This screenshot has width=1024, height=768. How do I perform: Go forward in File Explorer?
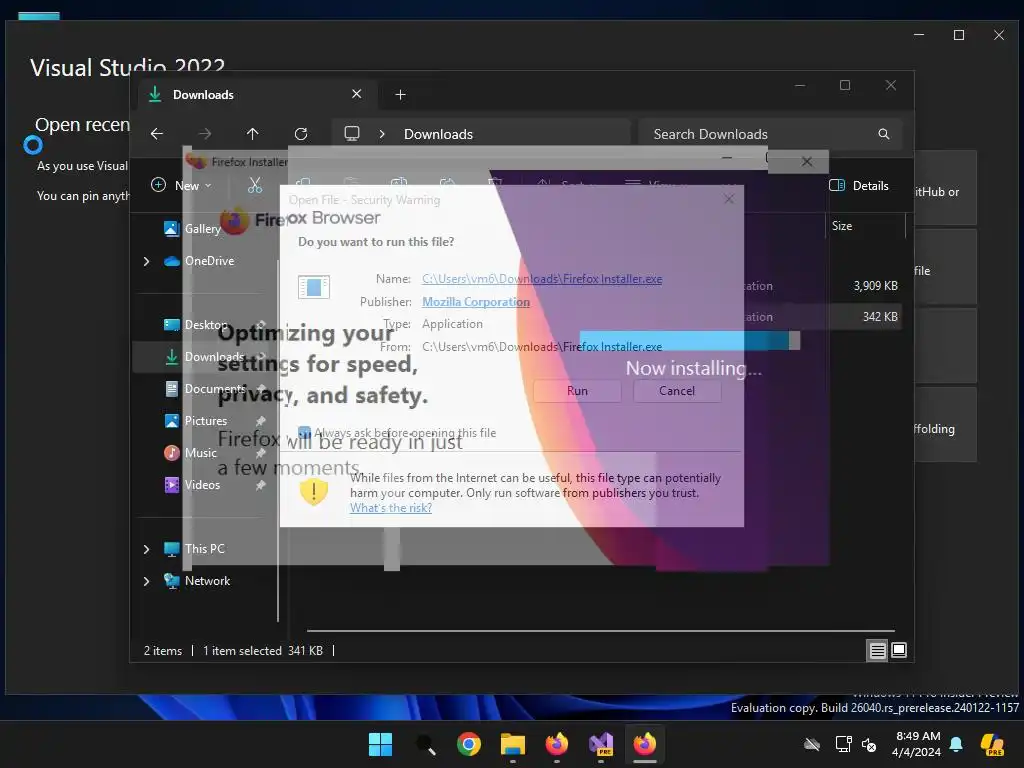coord(204,134)
